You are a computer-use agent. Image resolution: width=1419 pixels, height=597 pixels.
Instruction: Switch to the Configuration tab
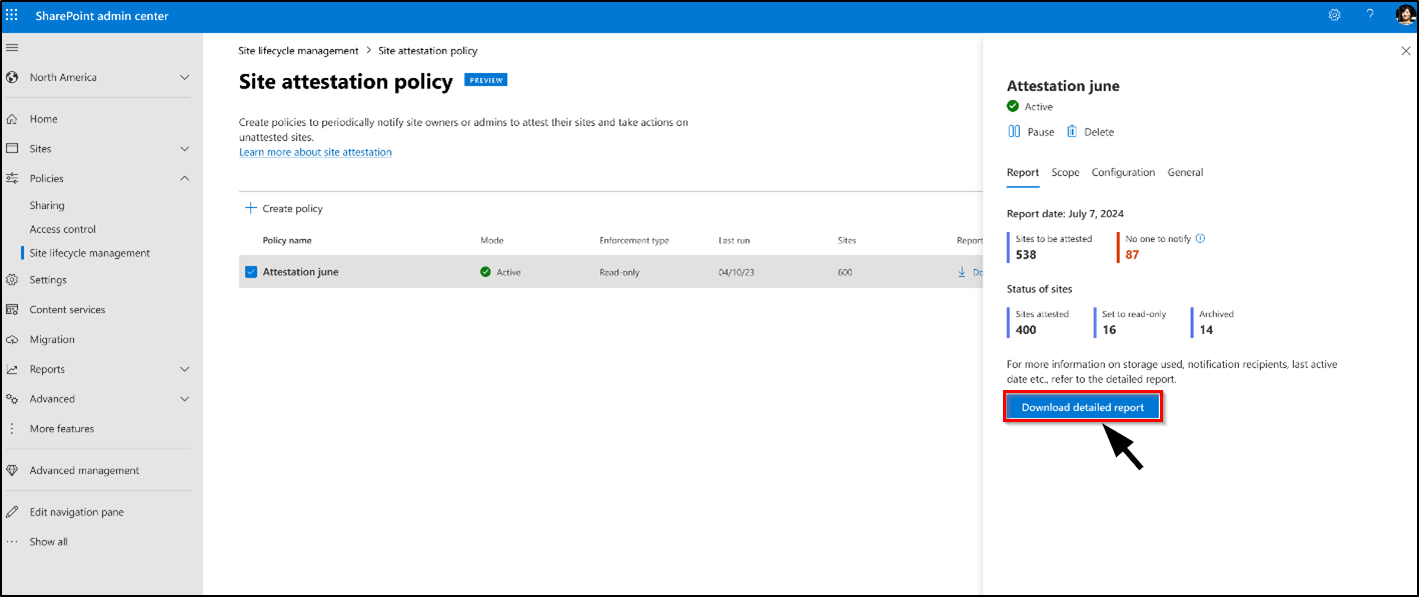click(x=1123, y=173)
